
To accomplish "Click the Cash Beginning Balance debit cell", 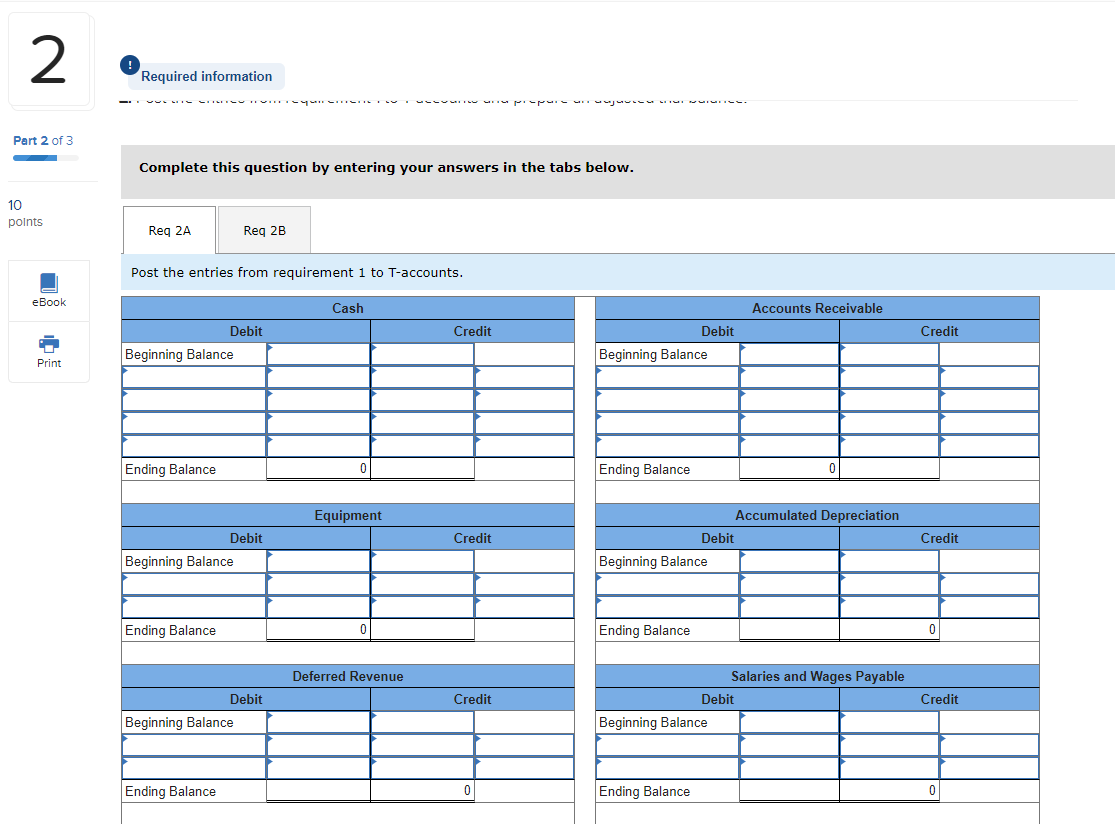I will (318, 353).
